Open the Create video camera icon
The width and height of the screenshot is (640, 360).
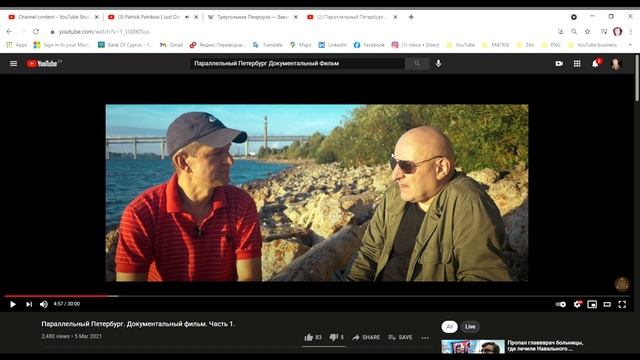click(x=559, y=63)
